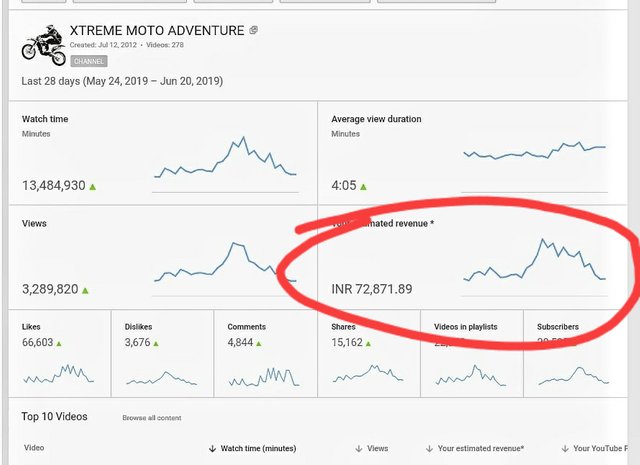Screen dimensions: 640x465
Task: Click the average duration value 4:05
Action: click(344, 185)
